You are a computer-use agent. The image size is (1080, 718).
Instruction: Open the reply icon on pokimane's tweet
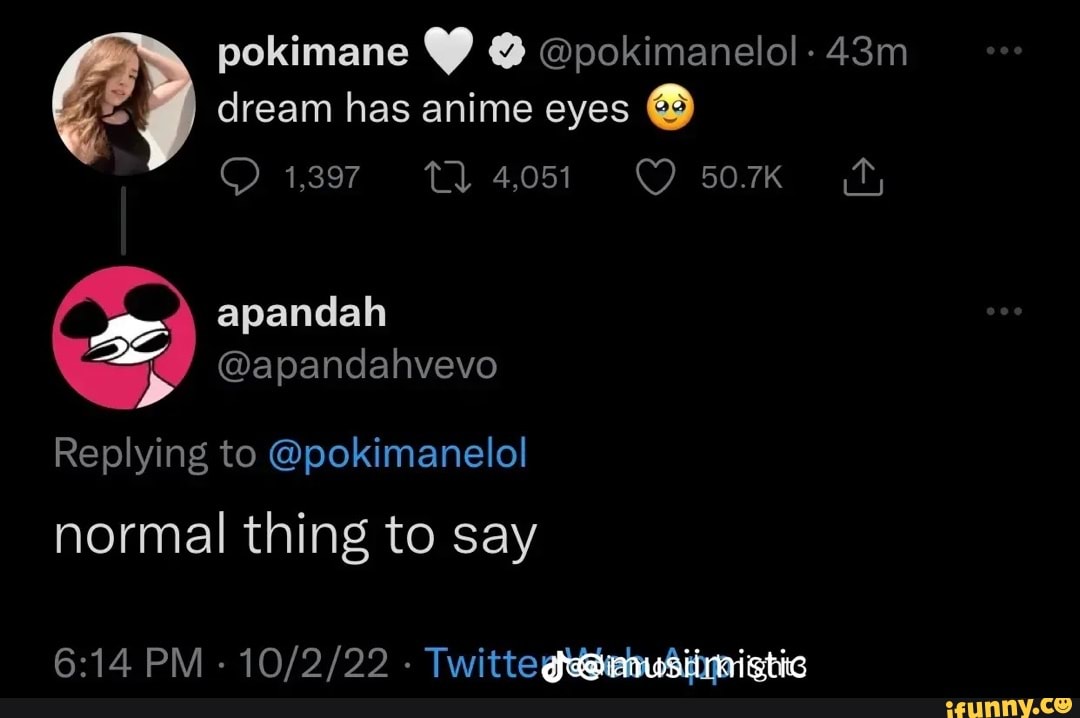coord(238,176)
